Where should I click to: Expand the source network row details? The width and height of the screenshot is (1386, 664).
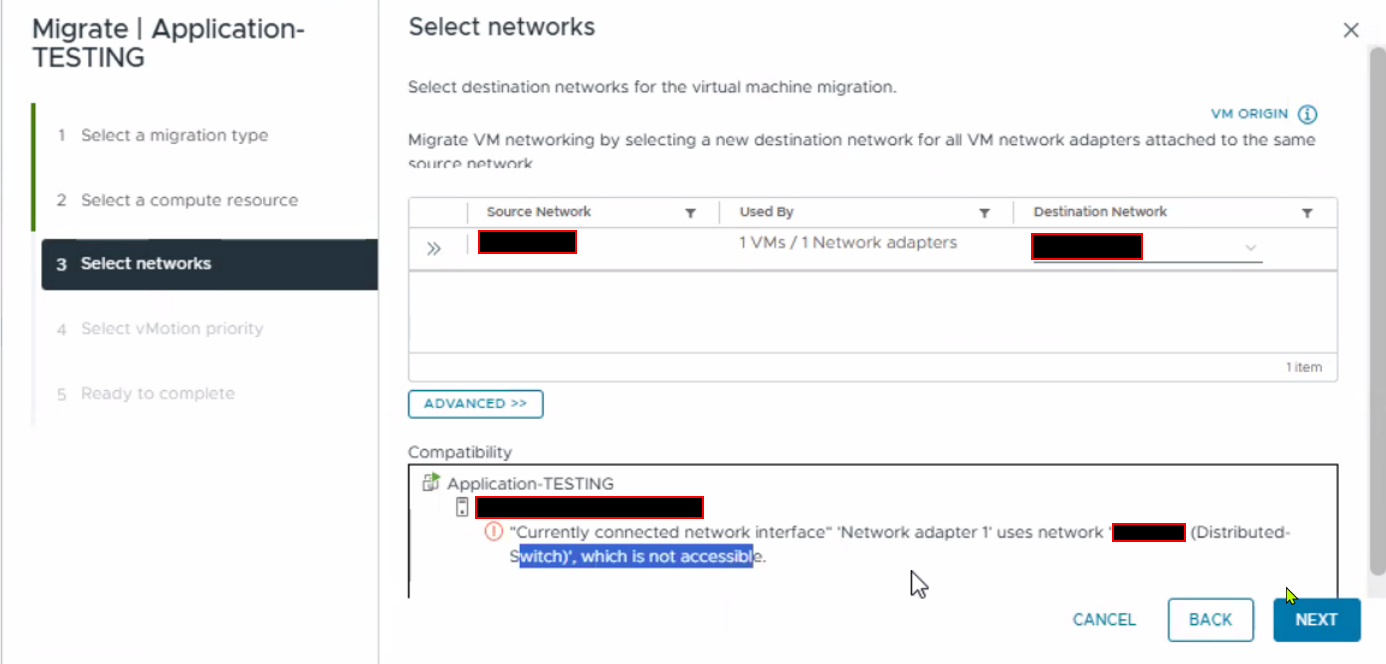(434, 249)
